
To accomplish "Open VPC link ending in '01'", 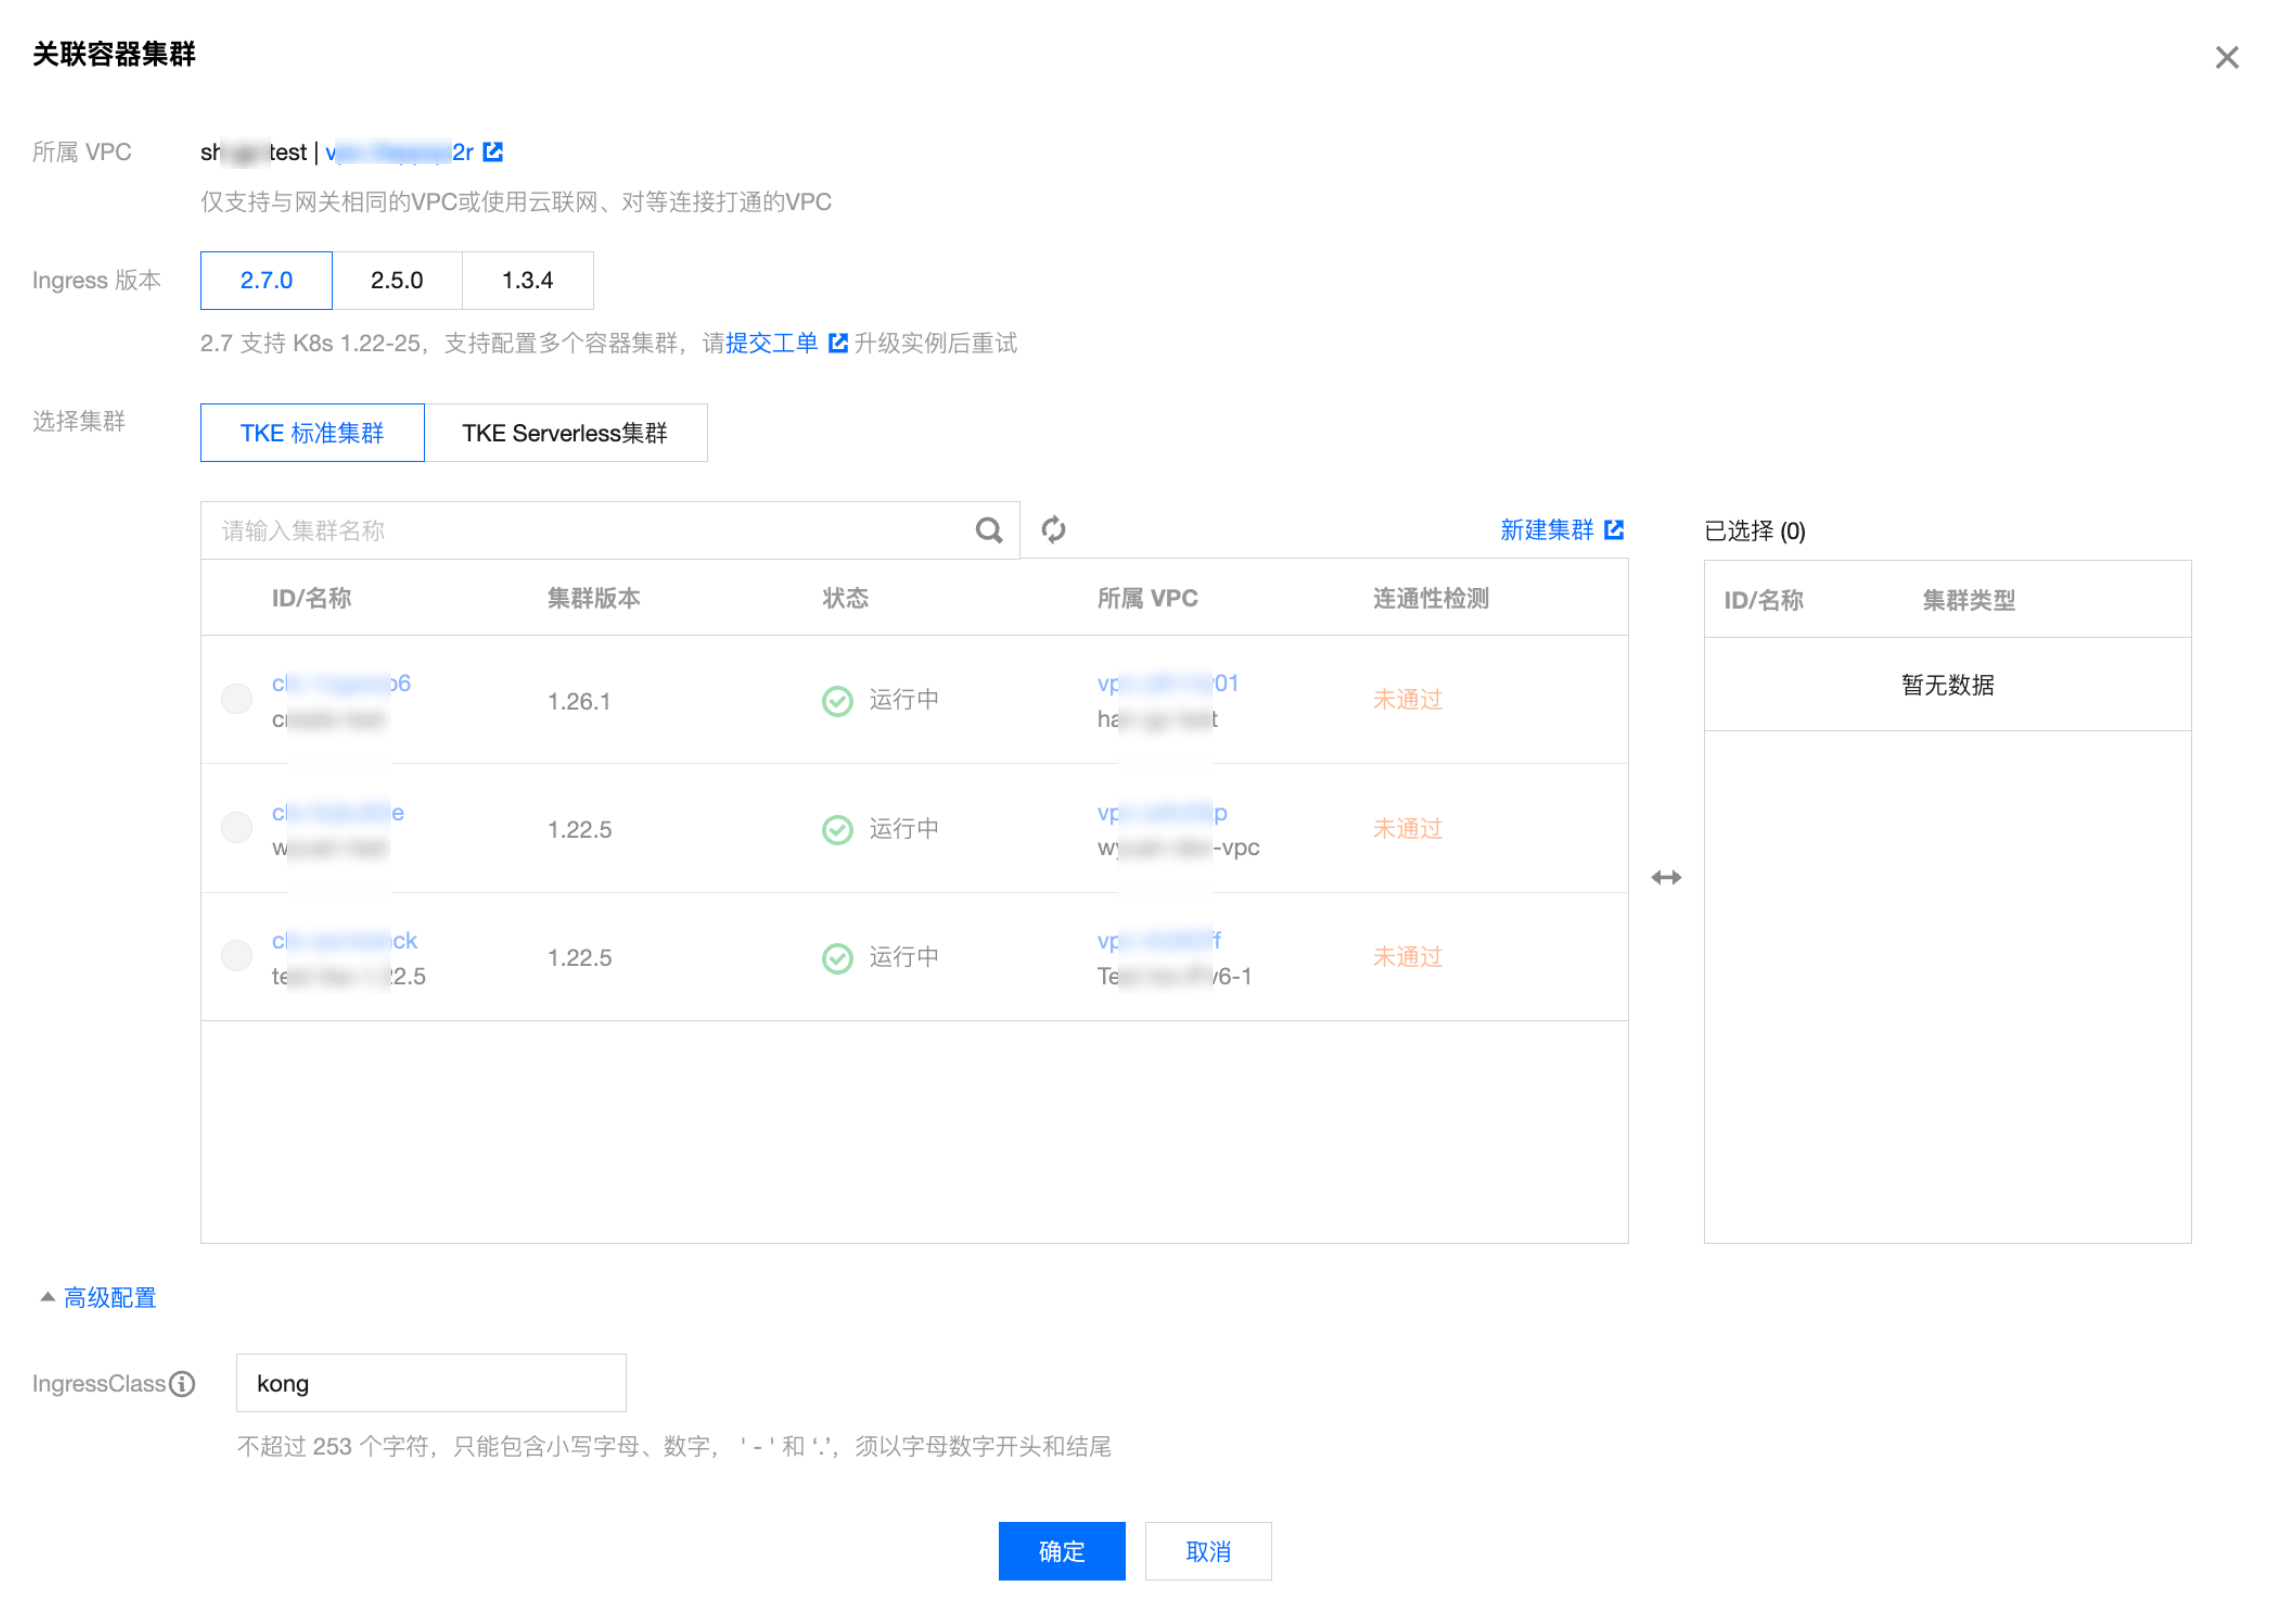I will [x=1168, y=683].
